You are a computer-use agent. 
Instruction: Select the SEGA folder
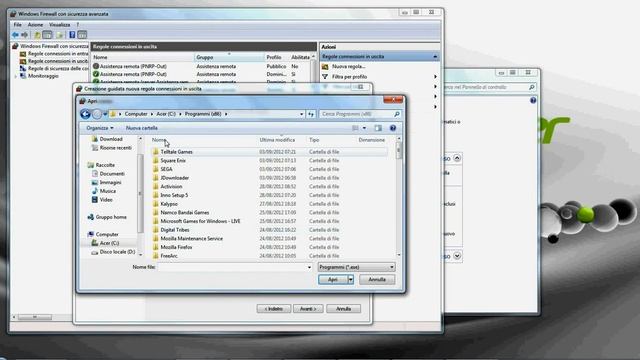coord(166,169)
